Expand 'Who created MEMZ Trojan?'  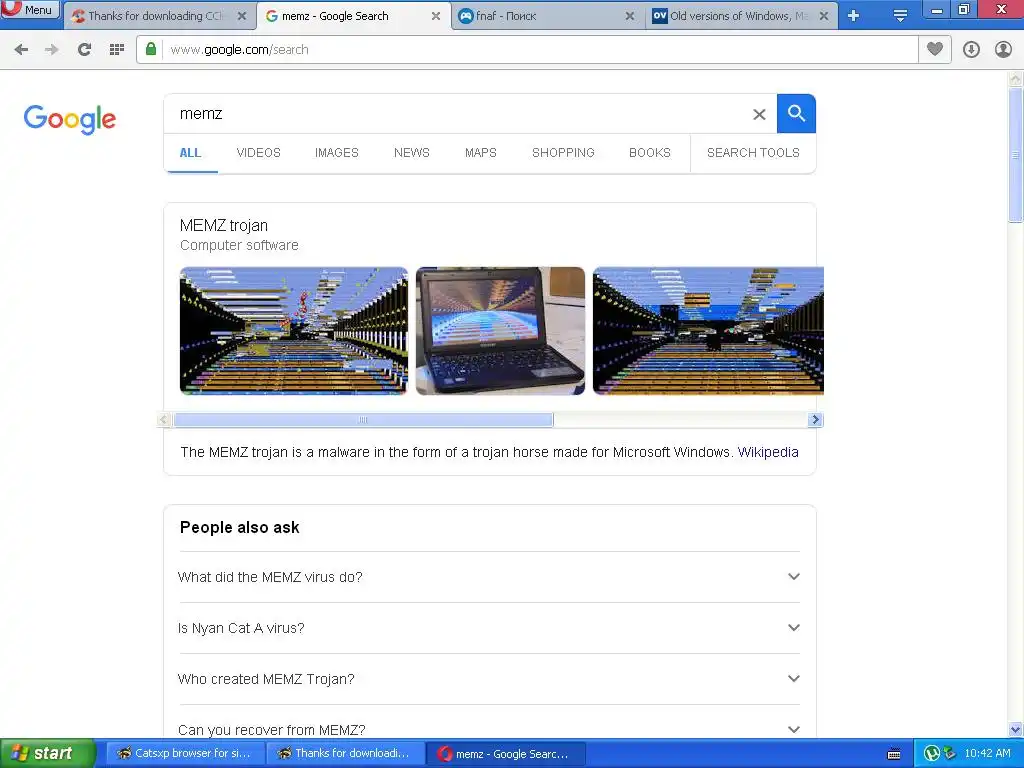click(489, 679)
